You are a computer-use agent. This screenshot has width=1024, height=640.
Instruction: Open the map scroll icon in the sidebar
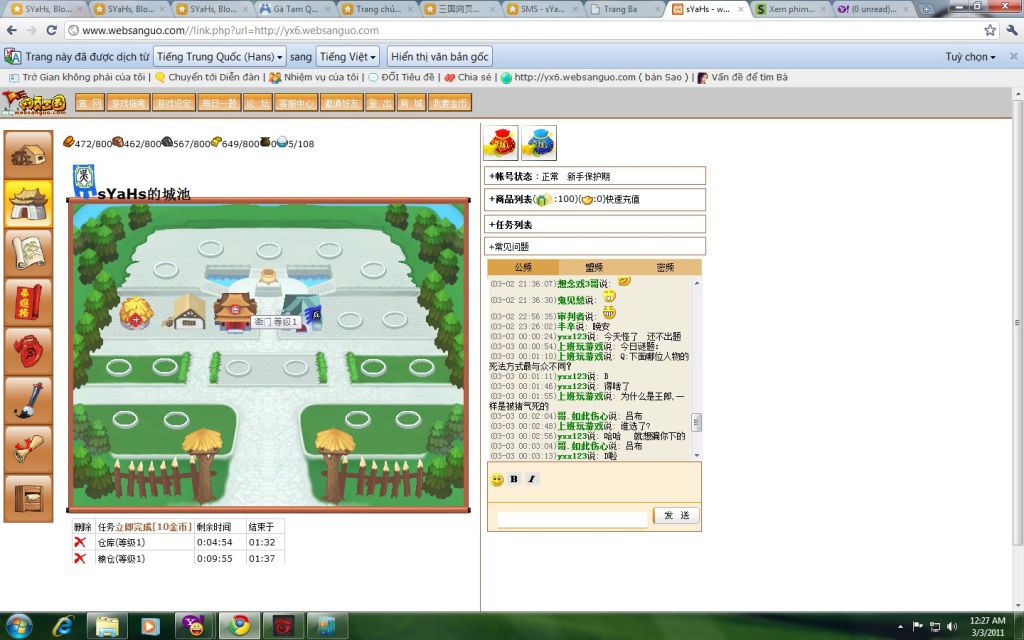pos(28,253)
